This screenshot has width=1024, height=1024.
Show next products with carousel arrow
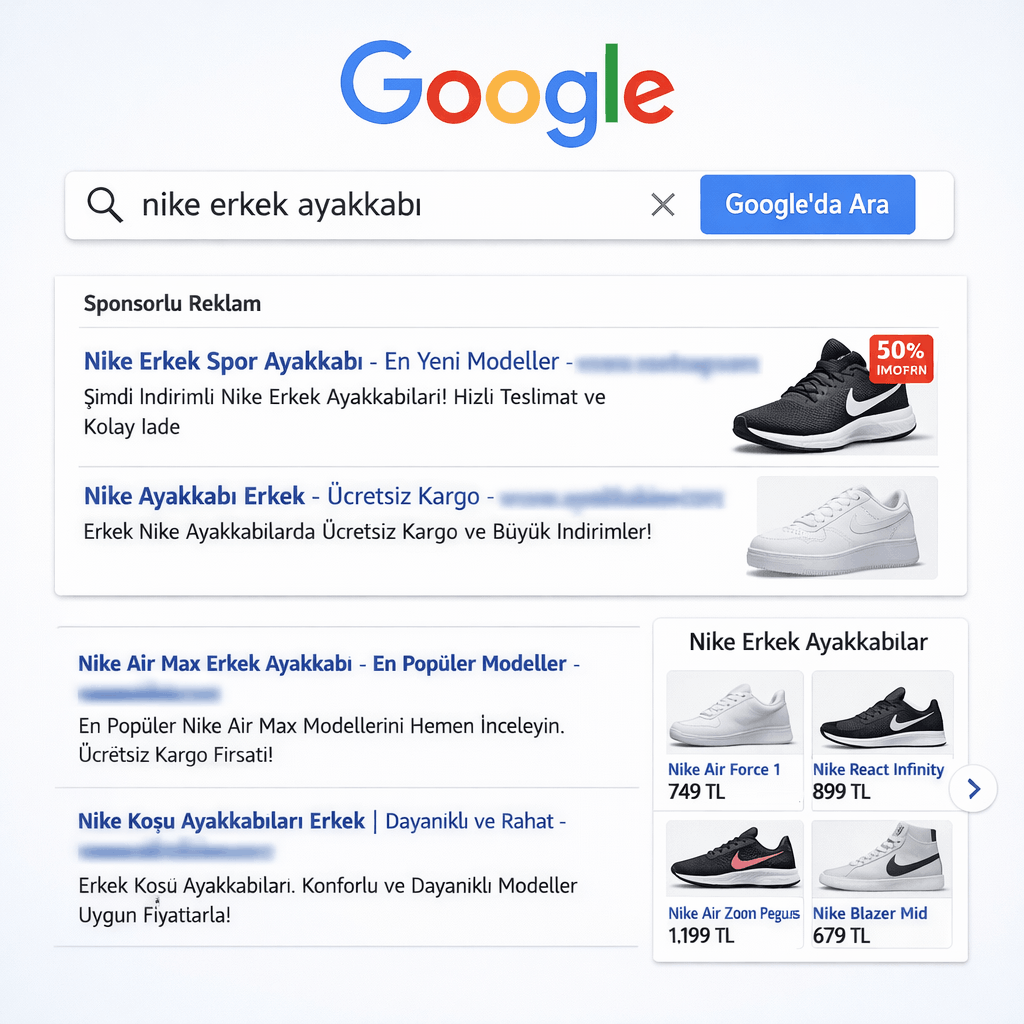tap(973, 789)
